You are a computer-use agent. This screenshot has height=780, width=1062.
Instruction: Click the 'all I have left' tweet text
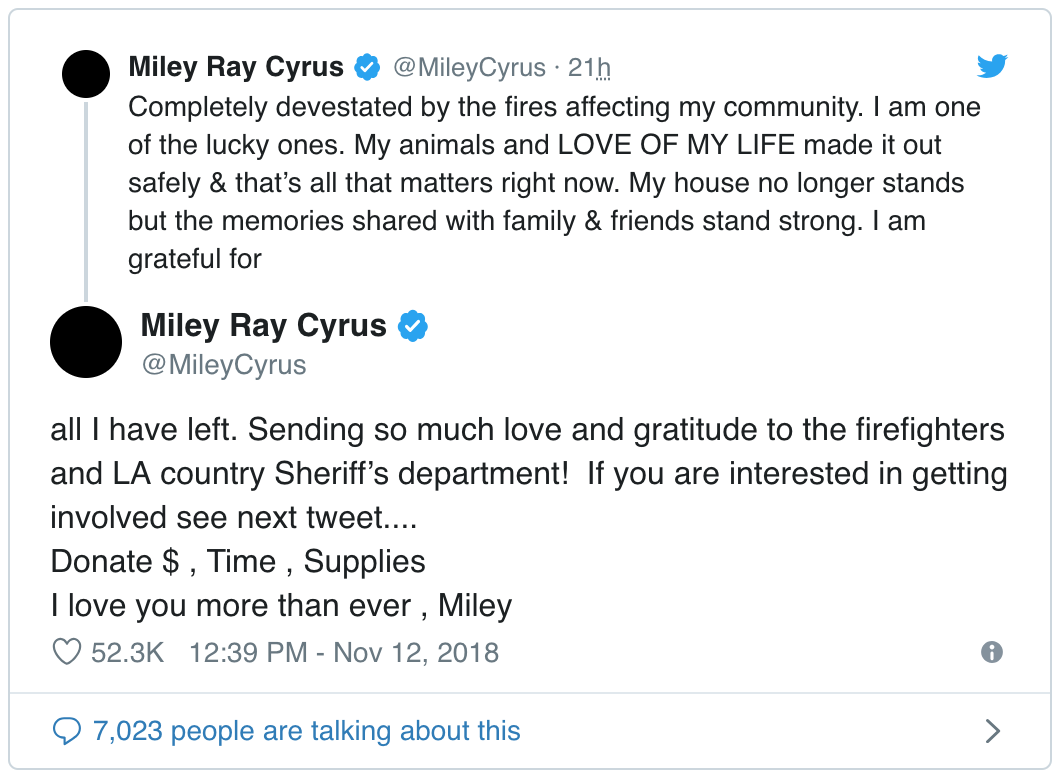click(528, 518)
